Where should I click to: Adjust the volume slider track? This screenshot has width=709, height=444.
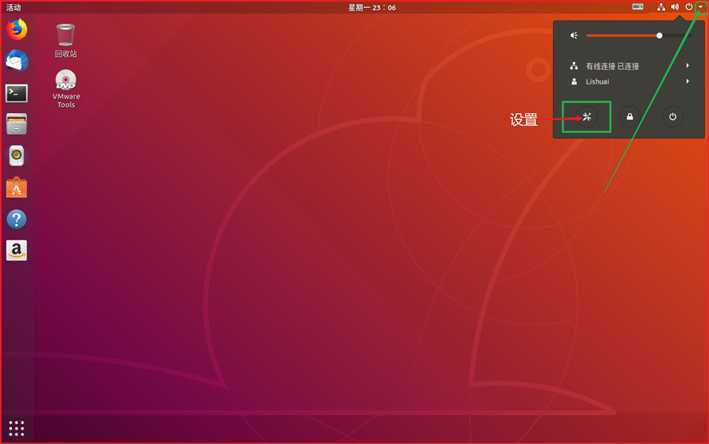tap(638, 35)
